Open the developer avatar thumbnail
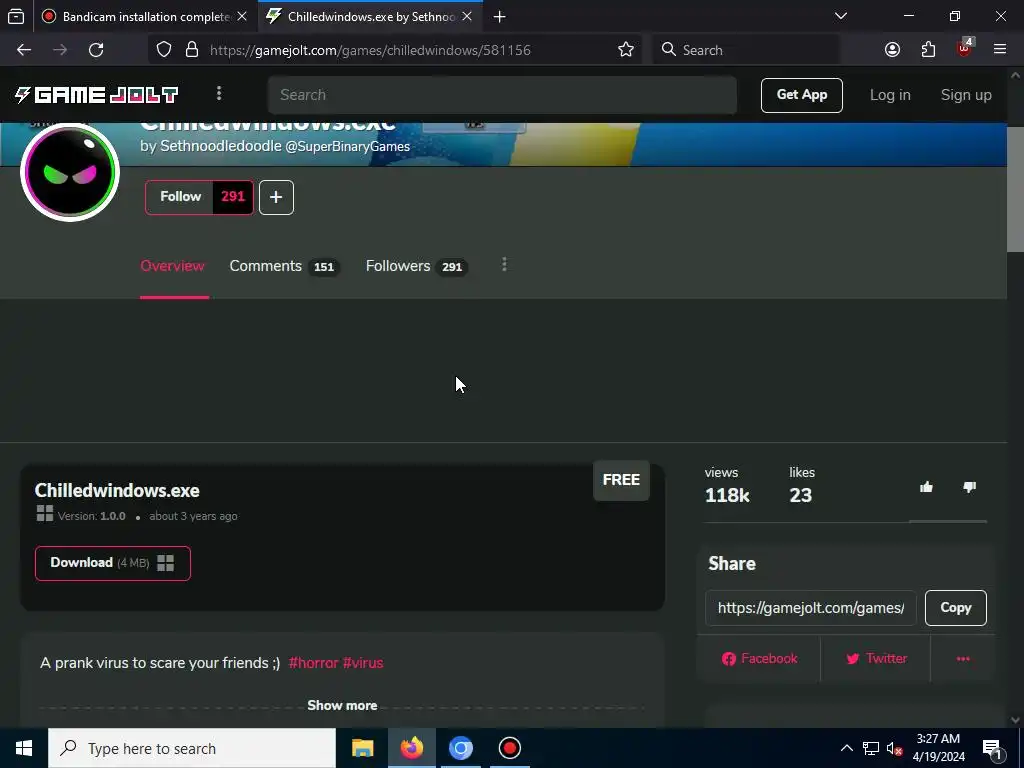 [70, 172]
